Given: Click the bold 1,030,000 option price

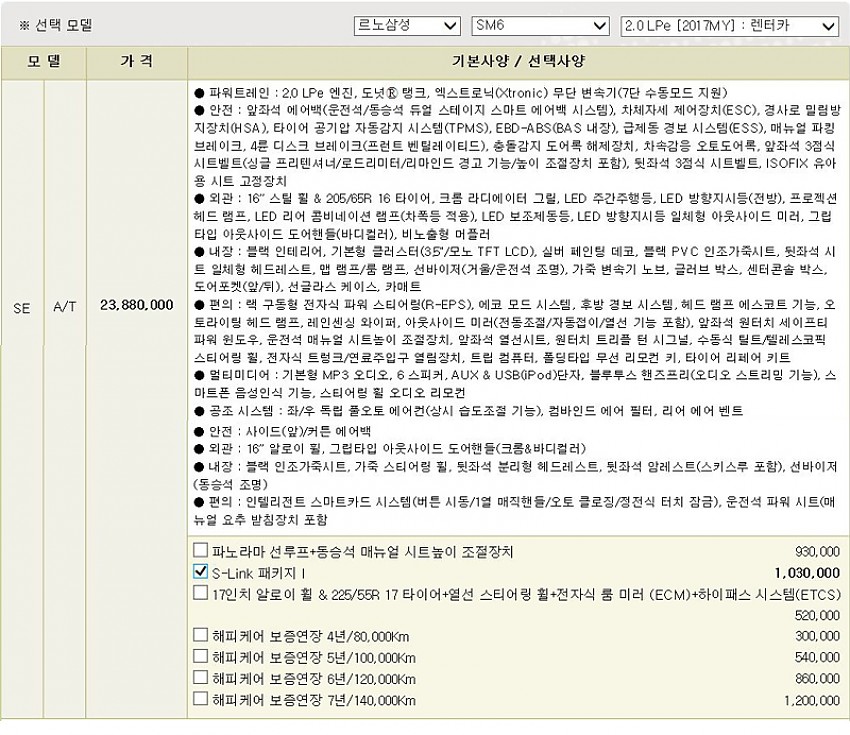Looking at the screenshot, I should tap(807, 573).
